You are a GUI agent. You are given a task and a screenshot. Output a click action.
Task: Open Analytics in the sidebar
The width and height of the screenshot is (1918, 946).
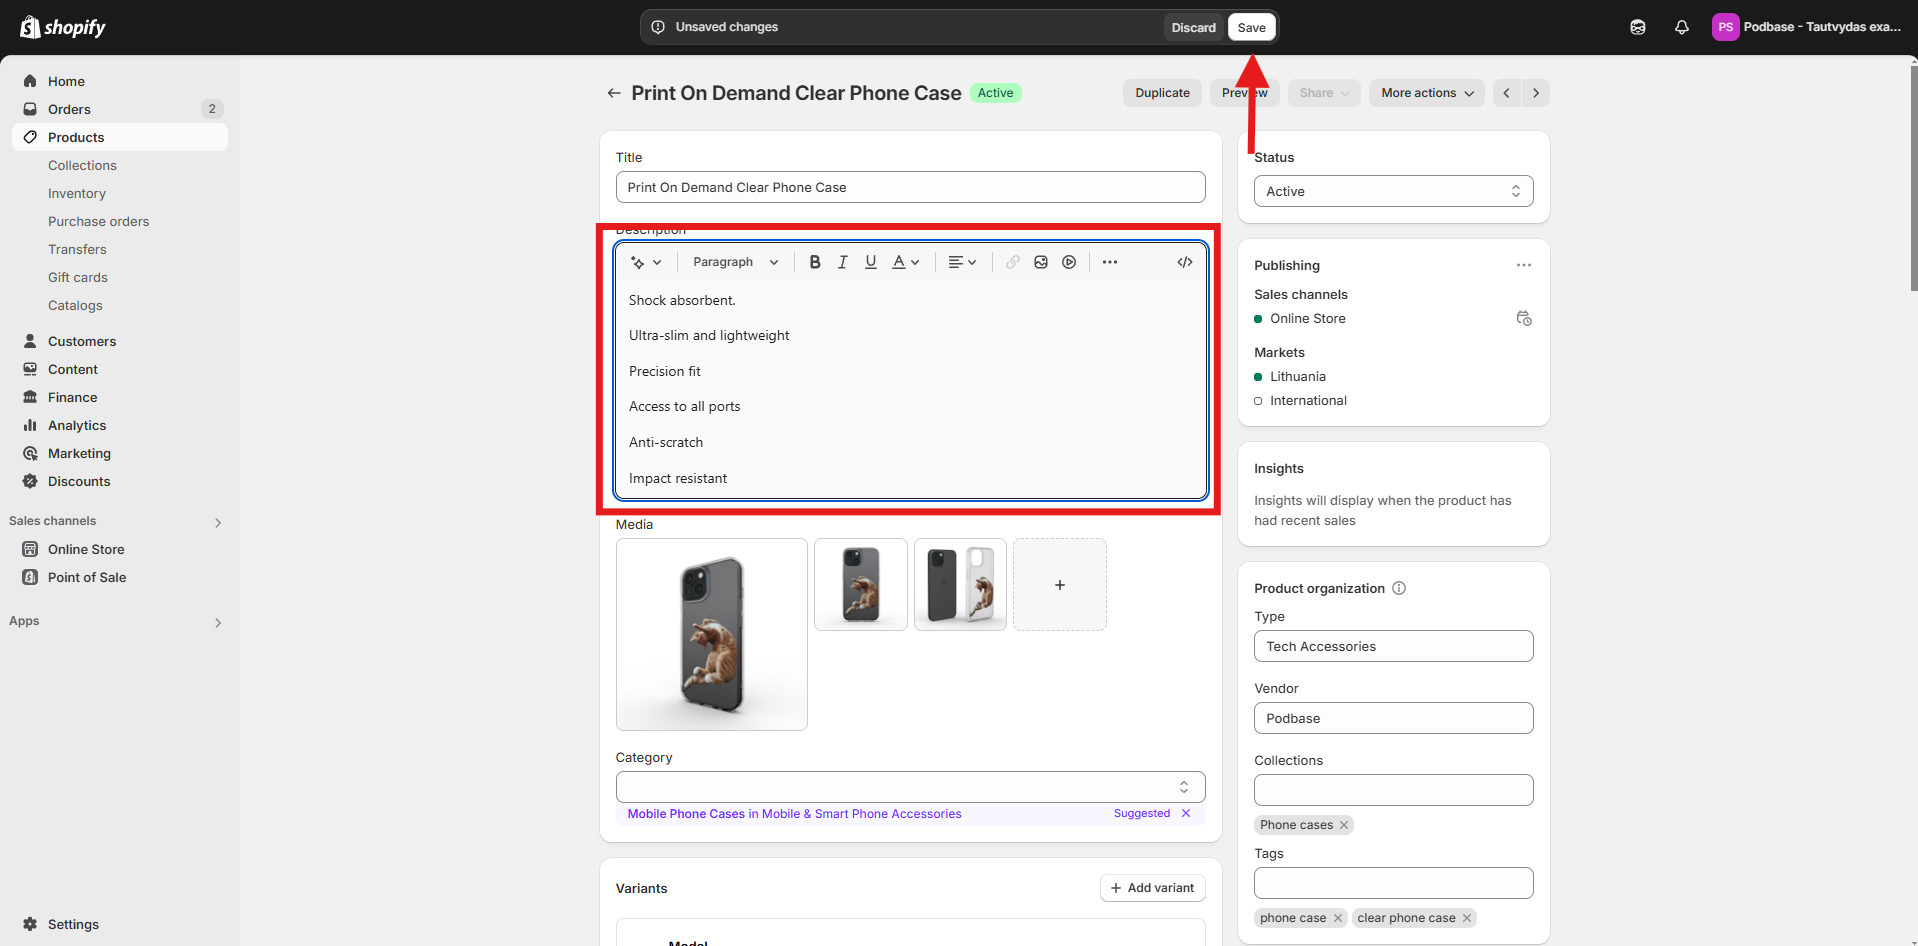tap(77, 425)
